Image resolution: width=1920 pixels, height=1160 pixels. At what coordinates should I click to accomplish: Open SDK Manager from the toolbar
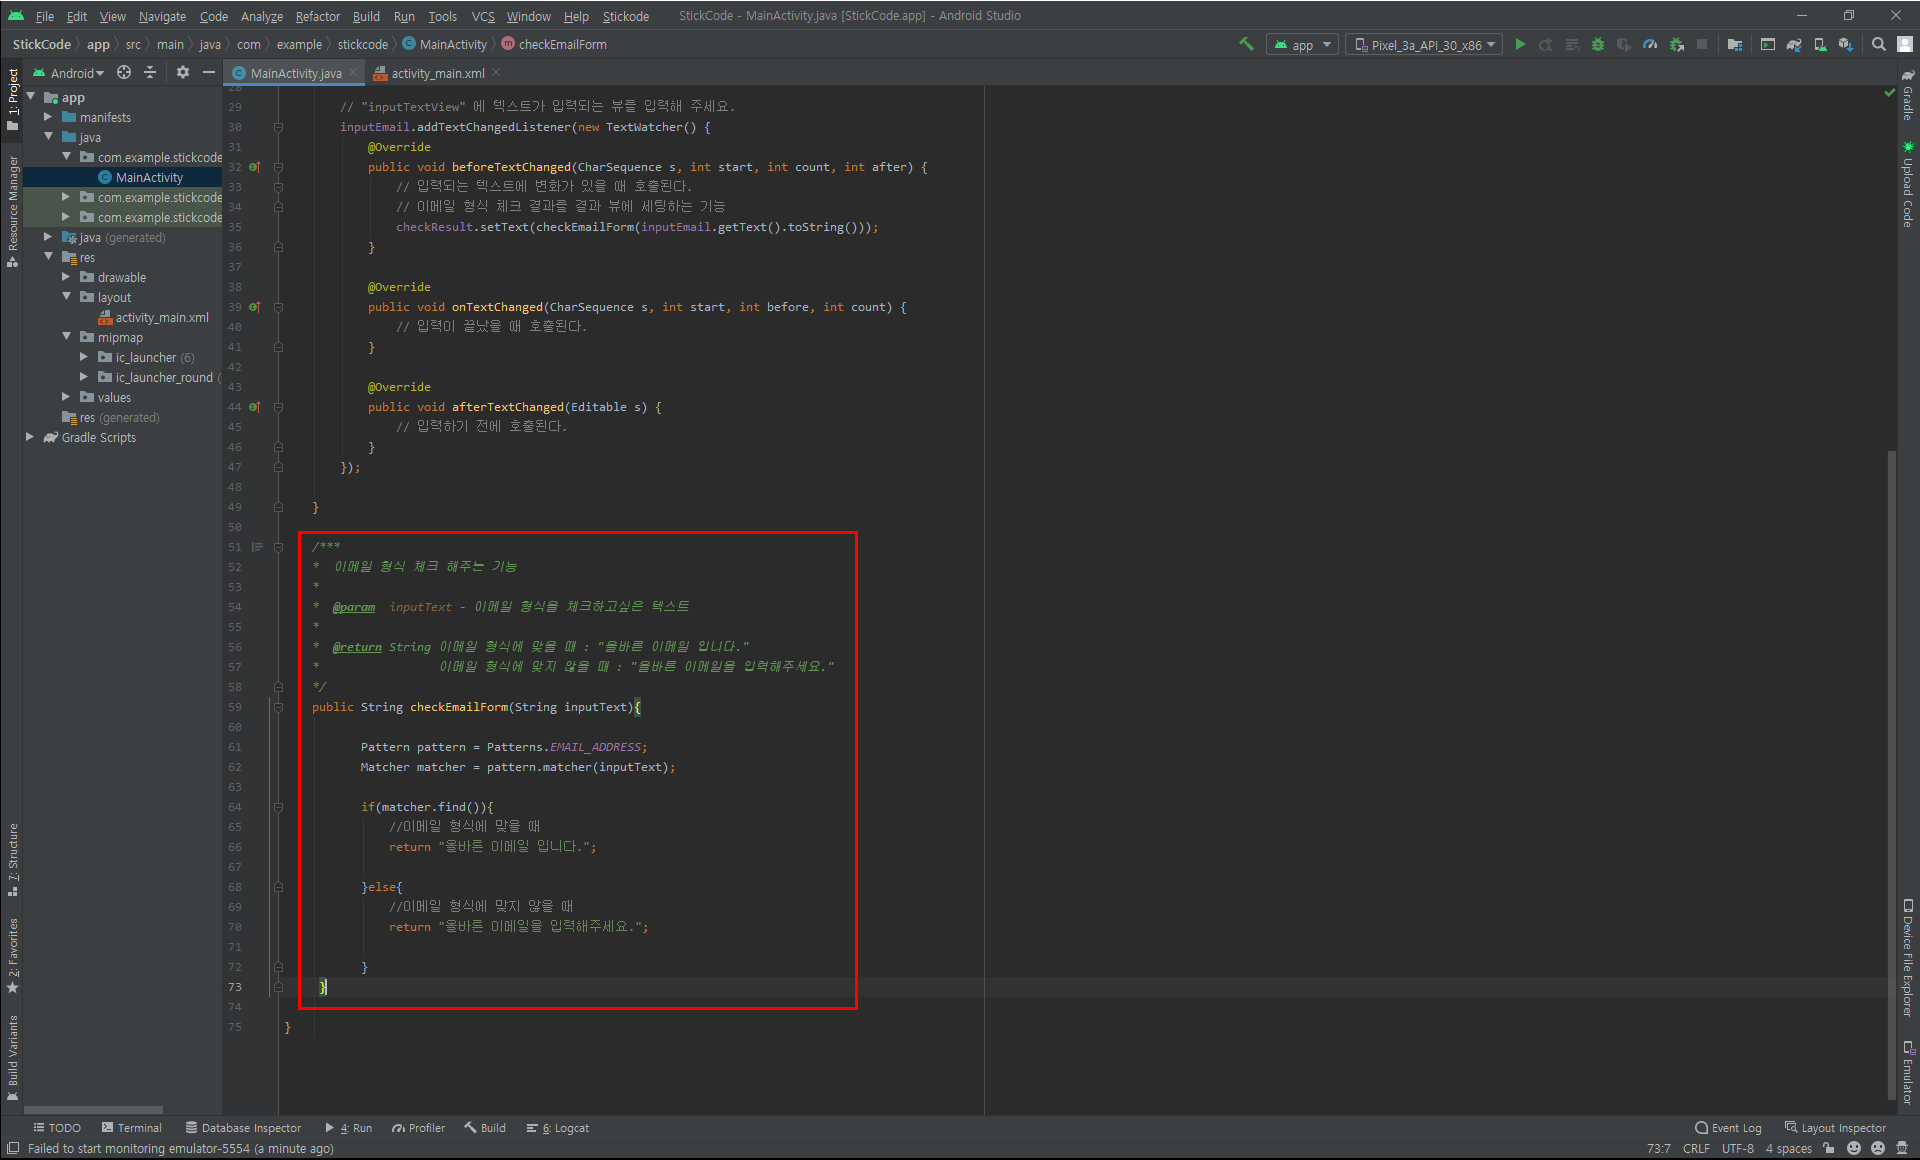(x=1846, y=44)
